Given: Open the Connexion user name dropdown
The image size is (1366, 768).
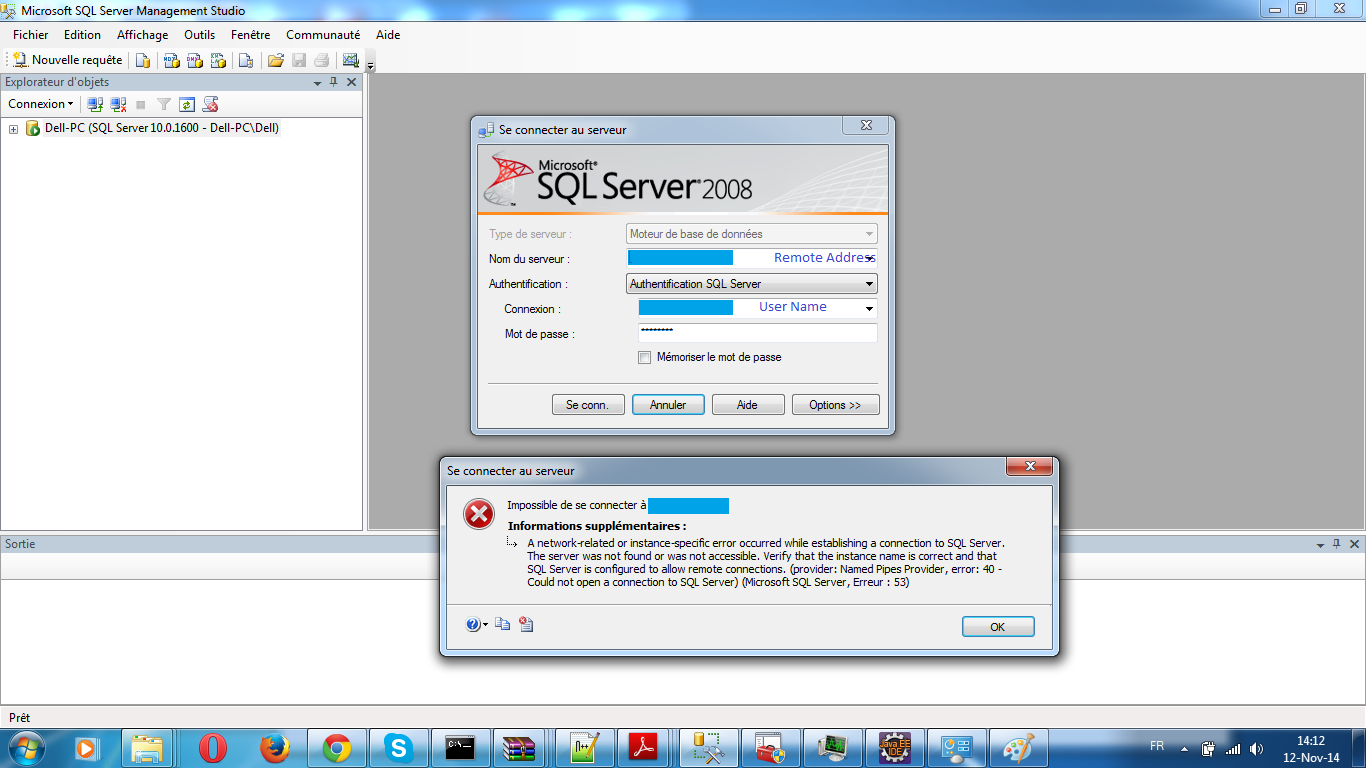Looking at the screenshot, I should [x=869, y=309].
